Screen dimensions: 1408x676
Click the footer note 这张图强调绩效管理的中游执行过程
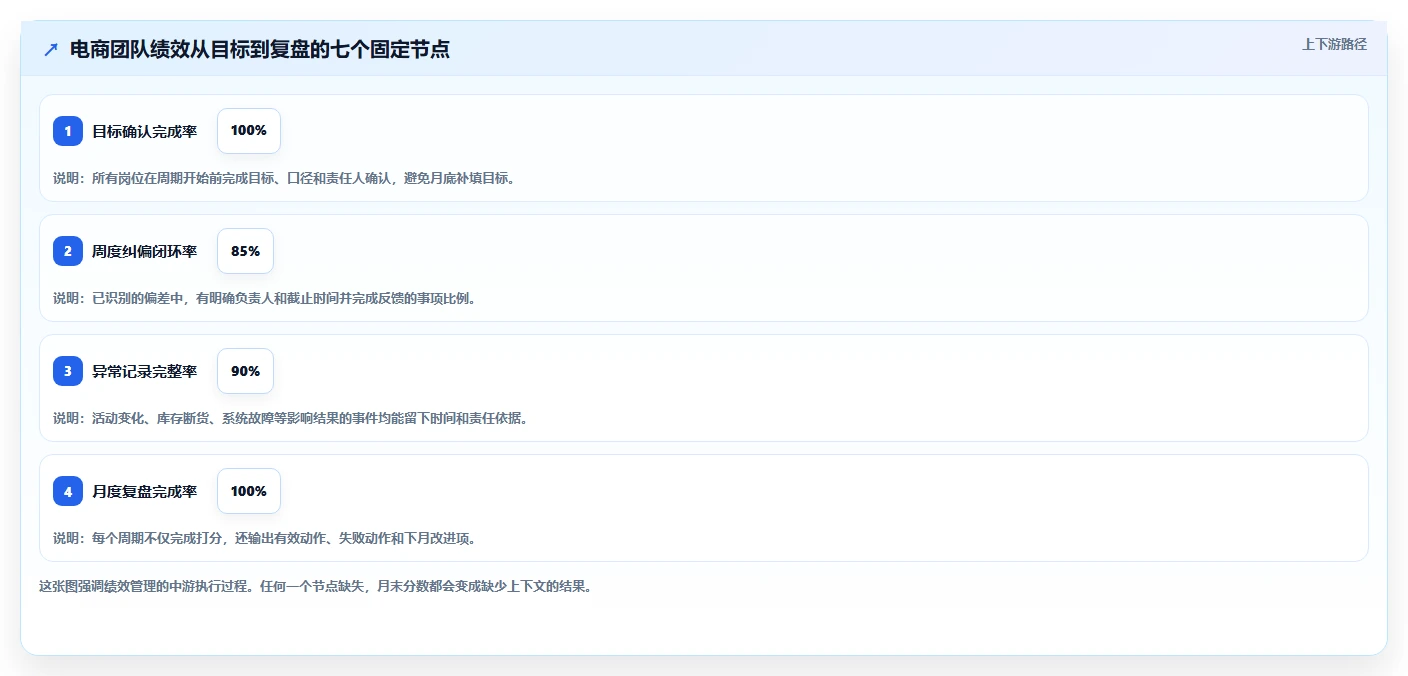point(316,586)
